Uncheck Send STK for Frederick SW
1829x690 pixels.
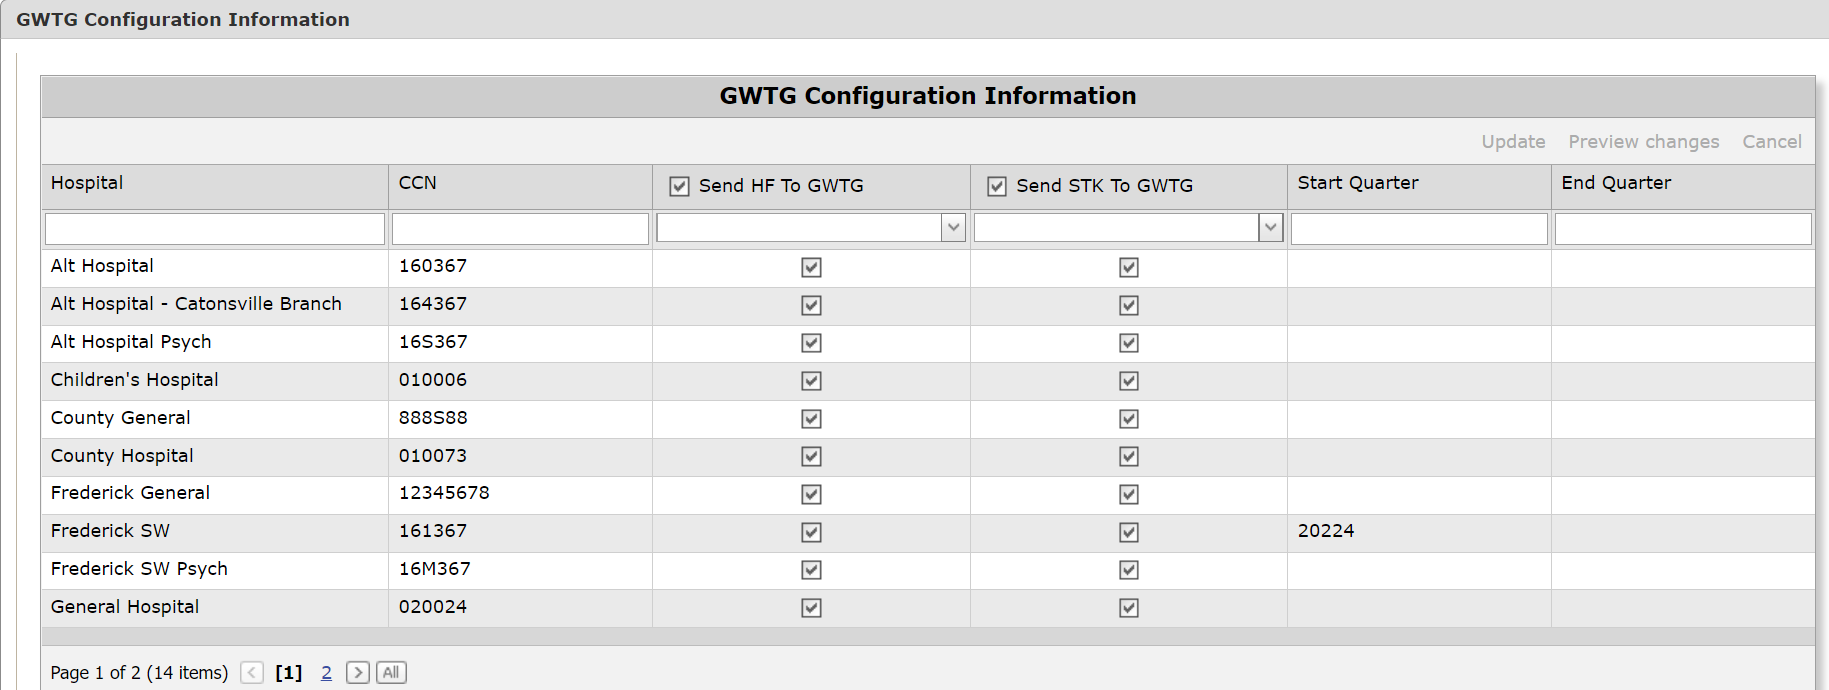pos(1129,532)
